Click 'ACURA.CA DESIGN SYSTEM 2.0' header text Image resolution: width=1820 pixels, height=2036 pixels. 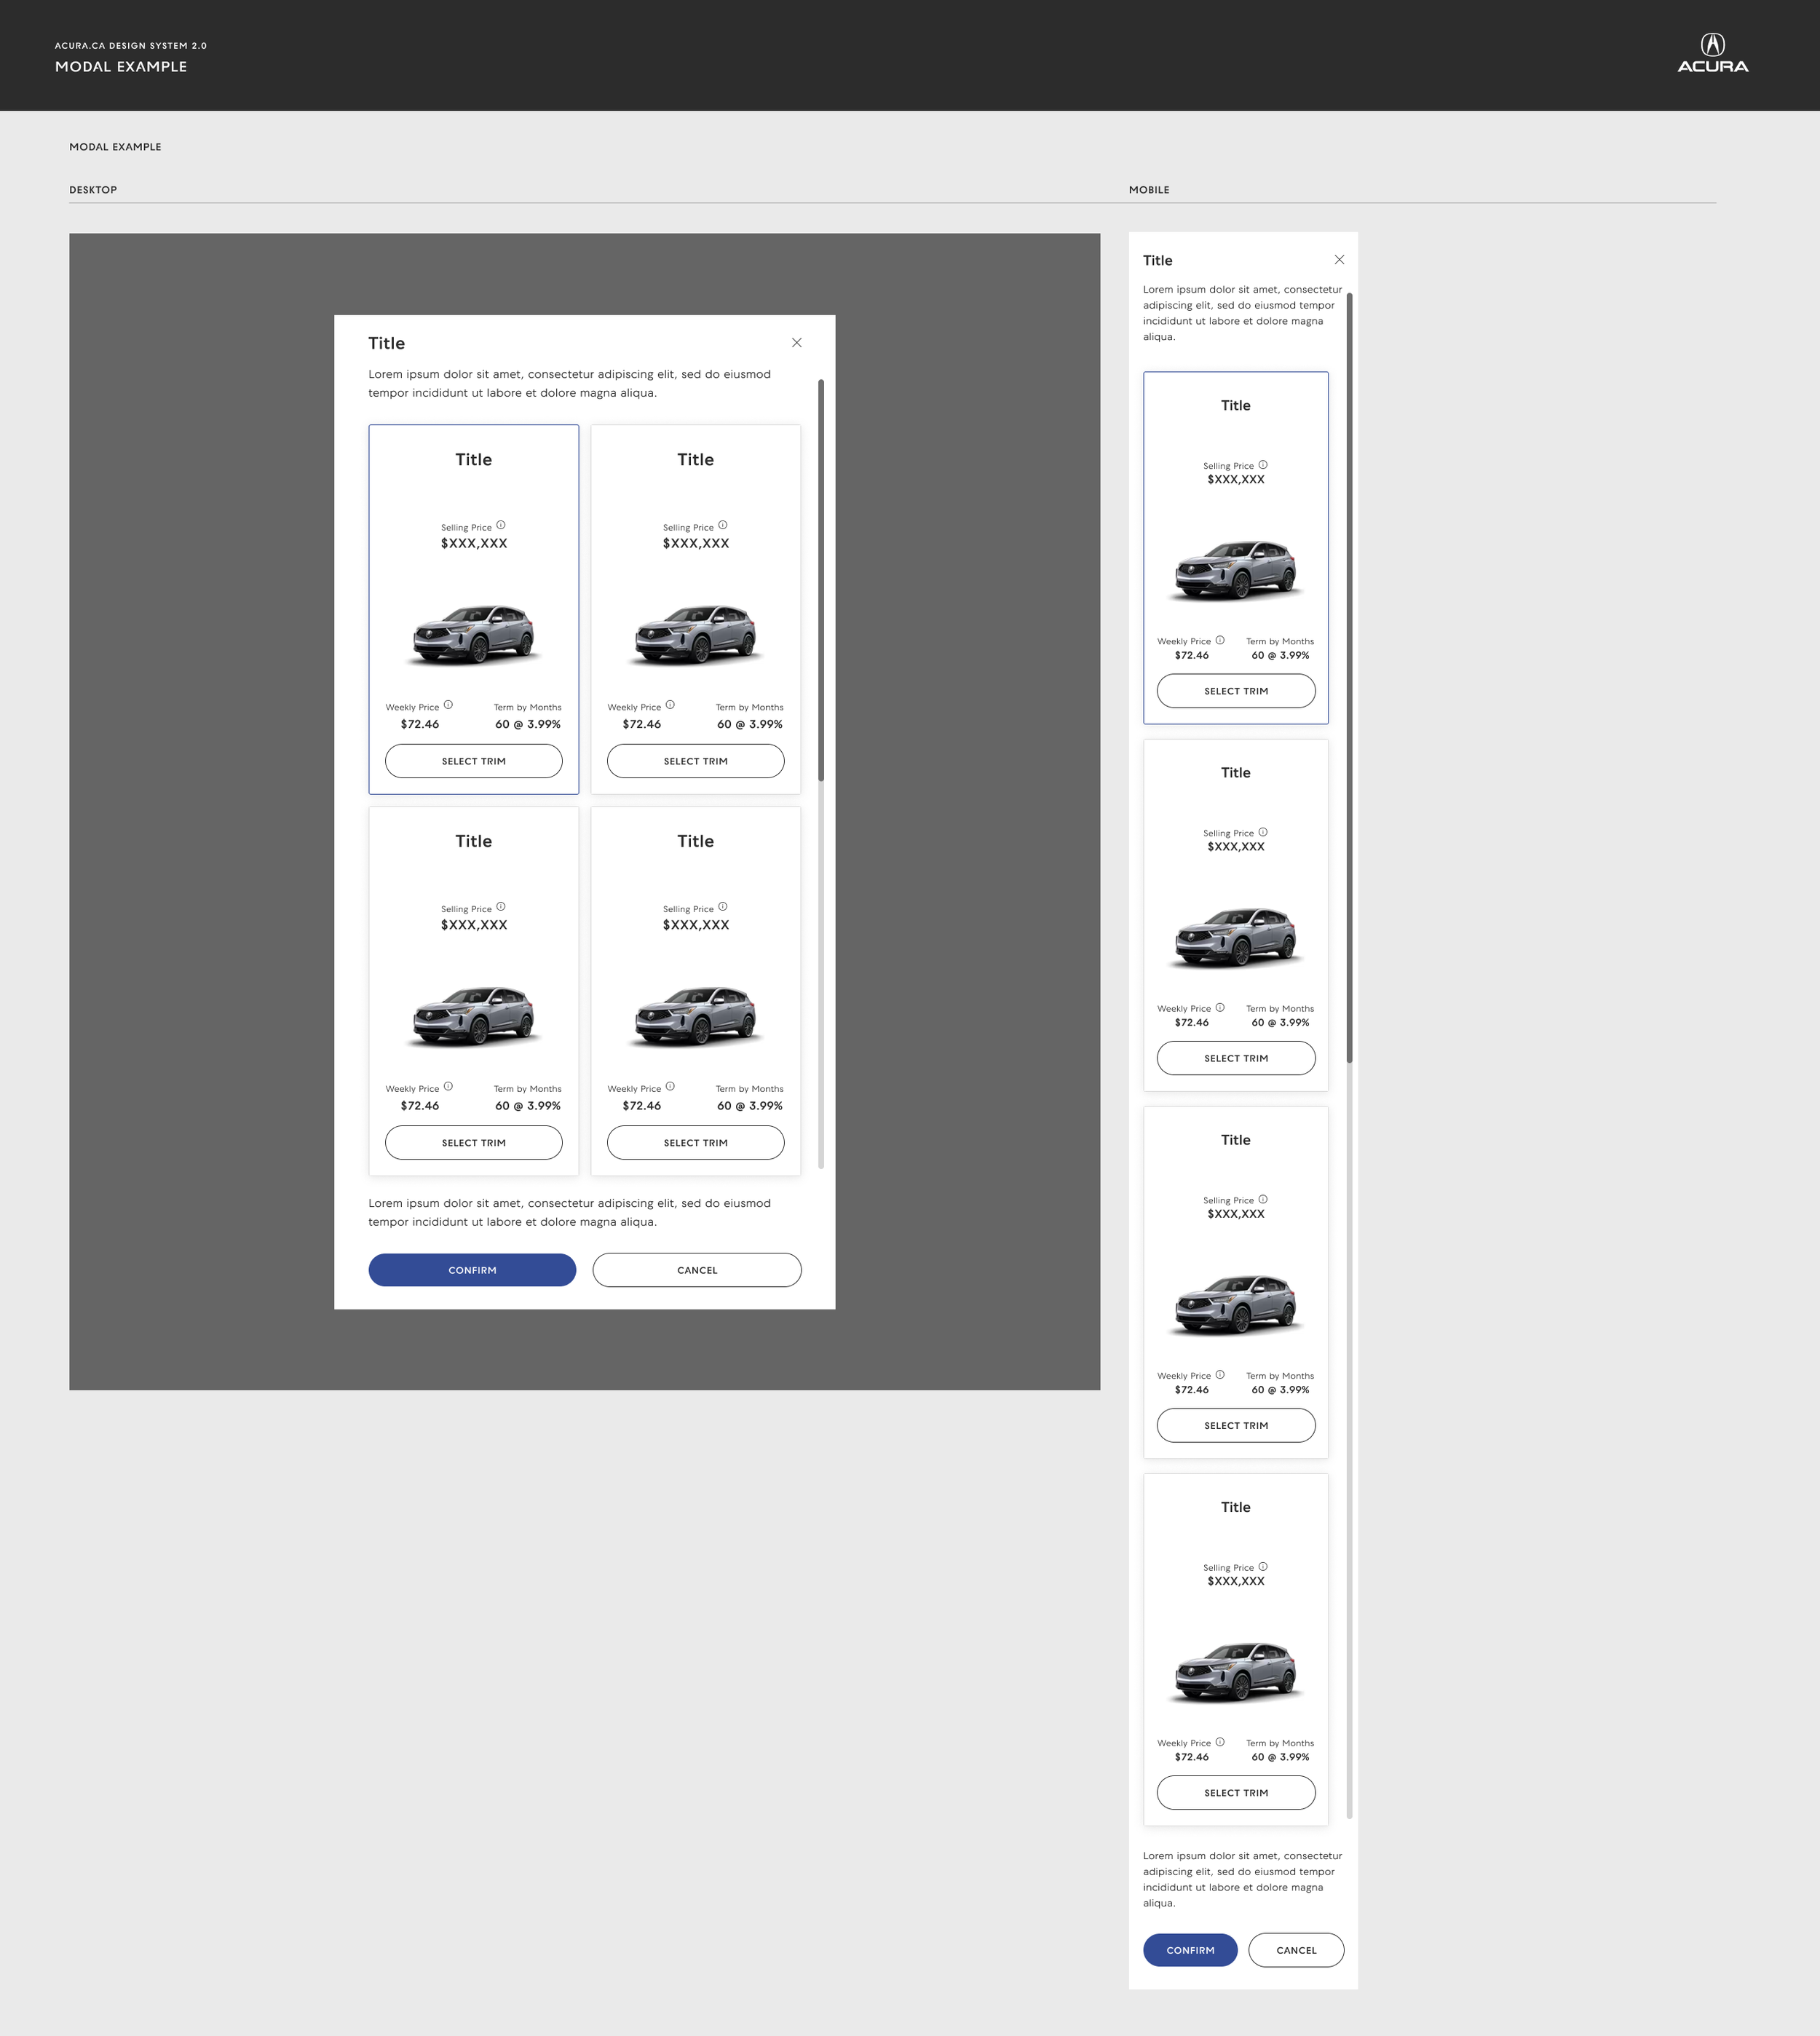click(131, 46)
